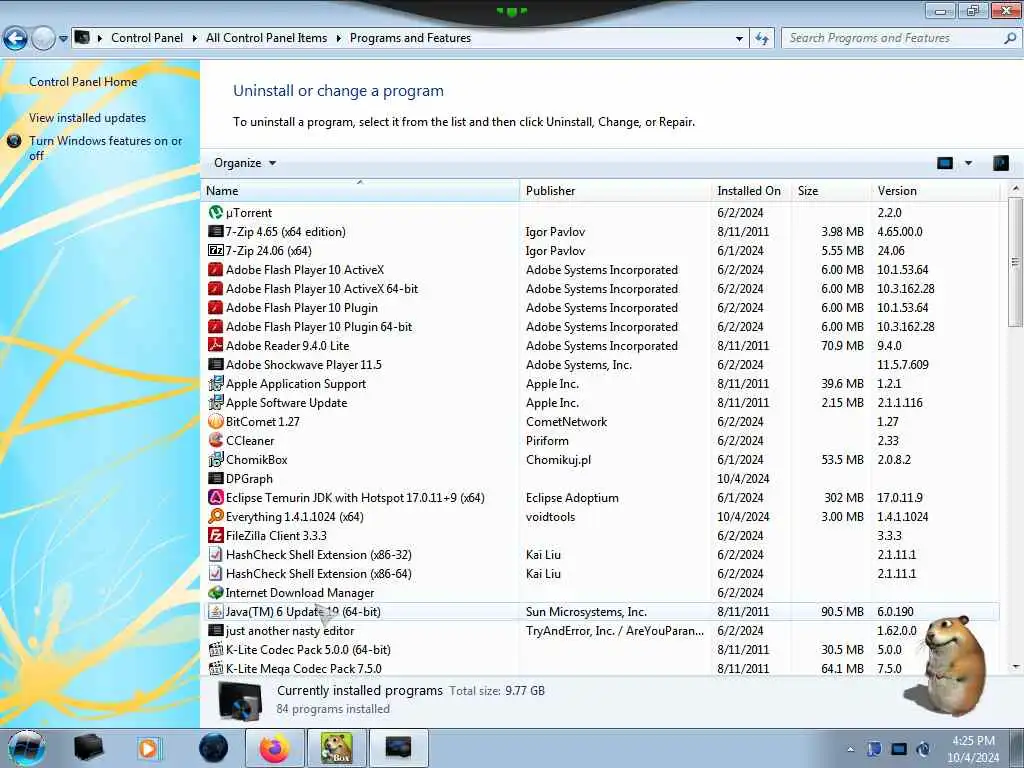This screenshot has height=768, width=1024.
Task: Click the Chomikuj.pl publisher cell
Action: point(558,459)
